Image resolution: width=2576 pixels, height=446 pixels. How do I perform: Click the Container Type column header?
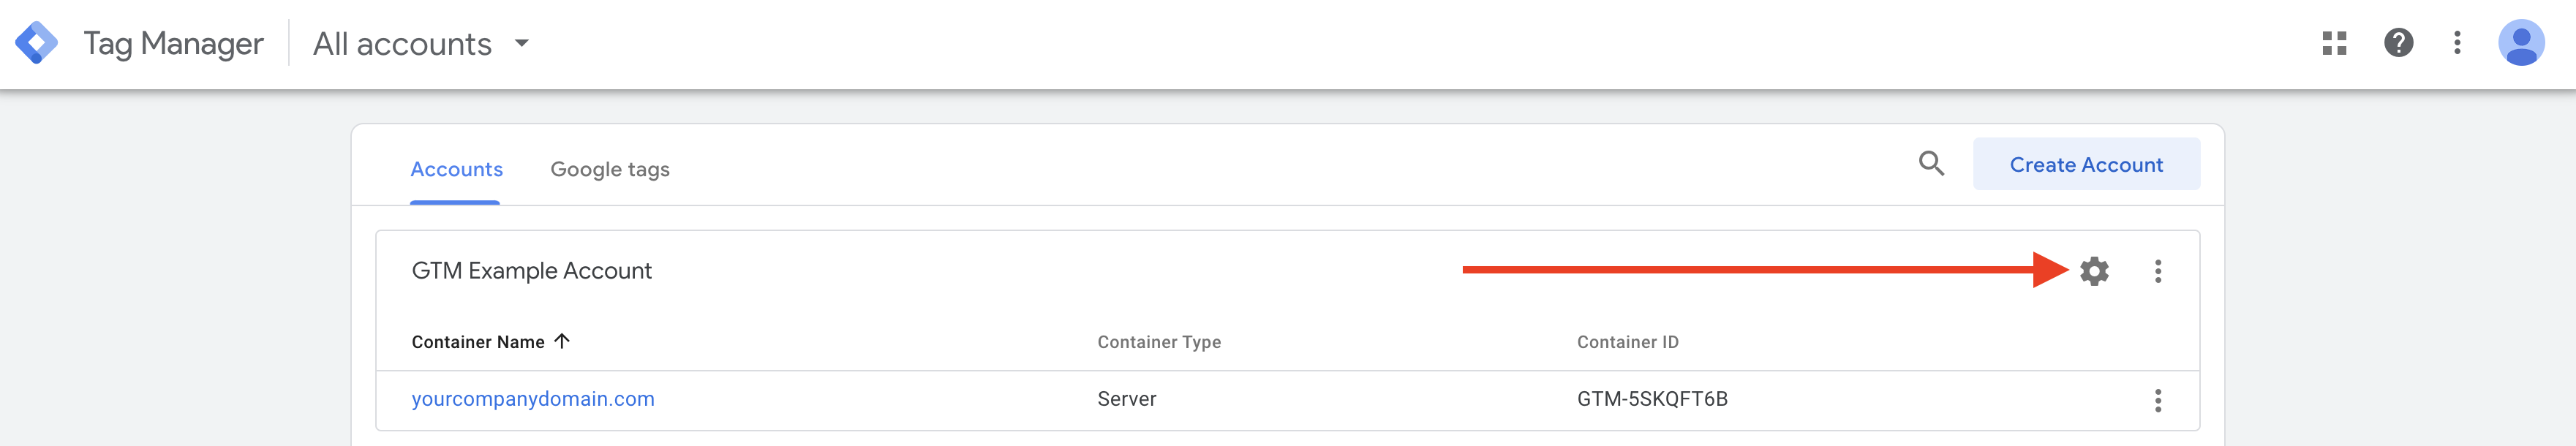tap(1159, 342)
